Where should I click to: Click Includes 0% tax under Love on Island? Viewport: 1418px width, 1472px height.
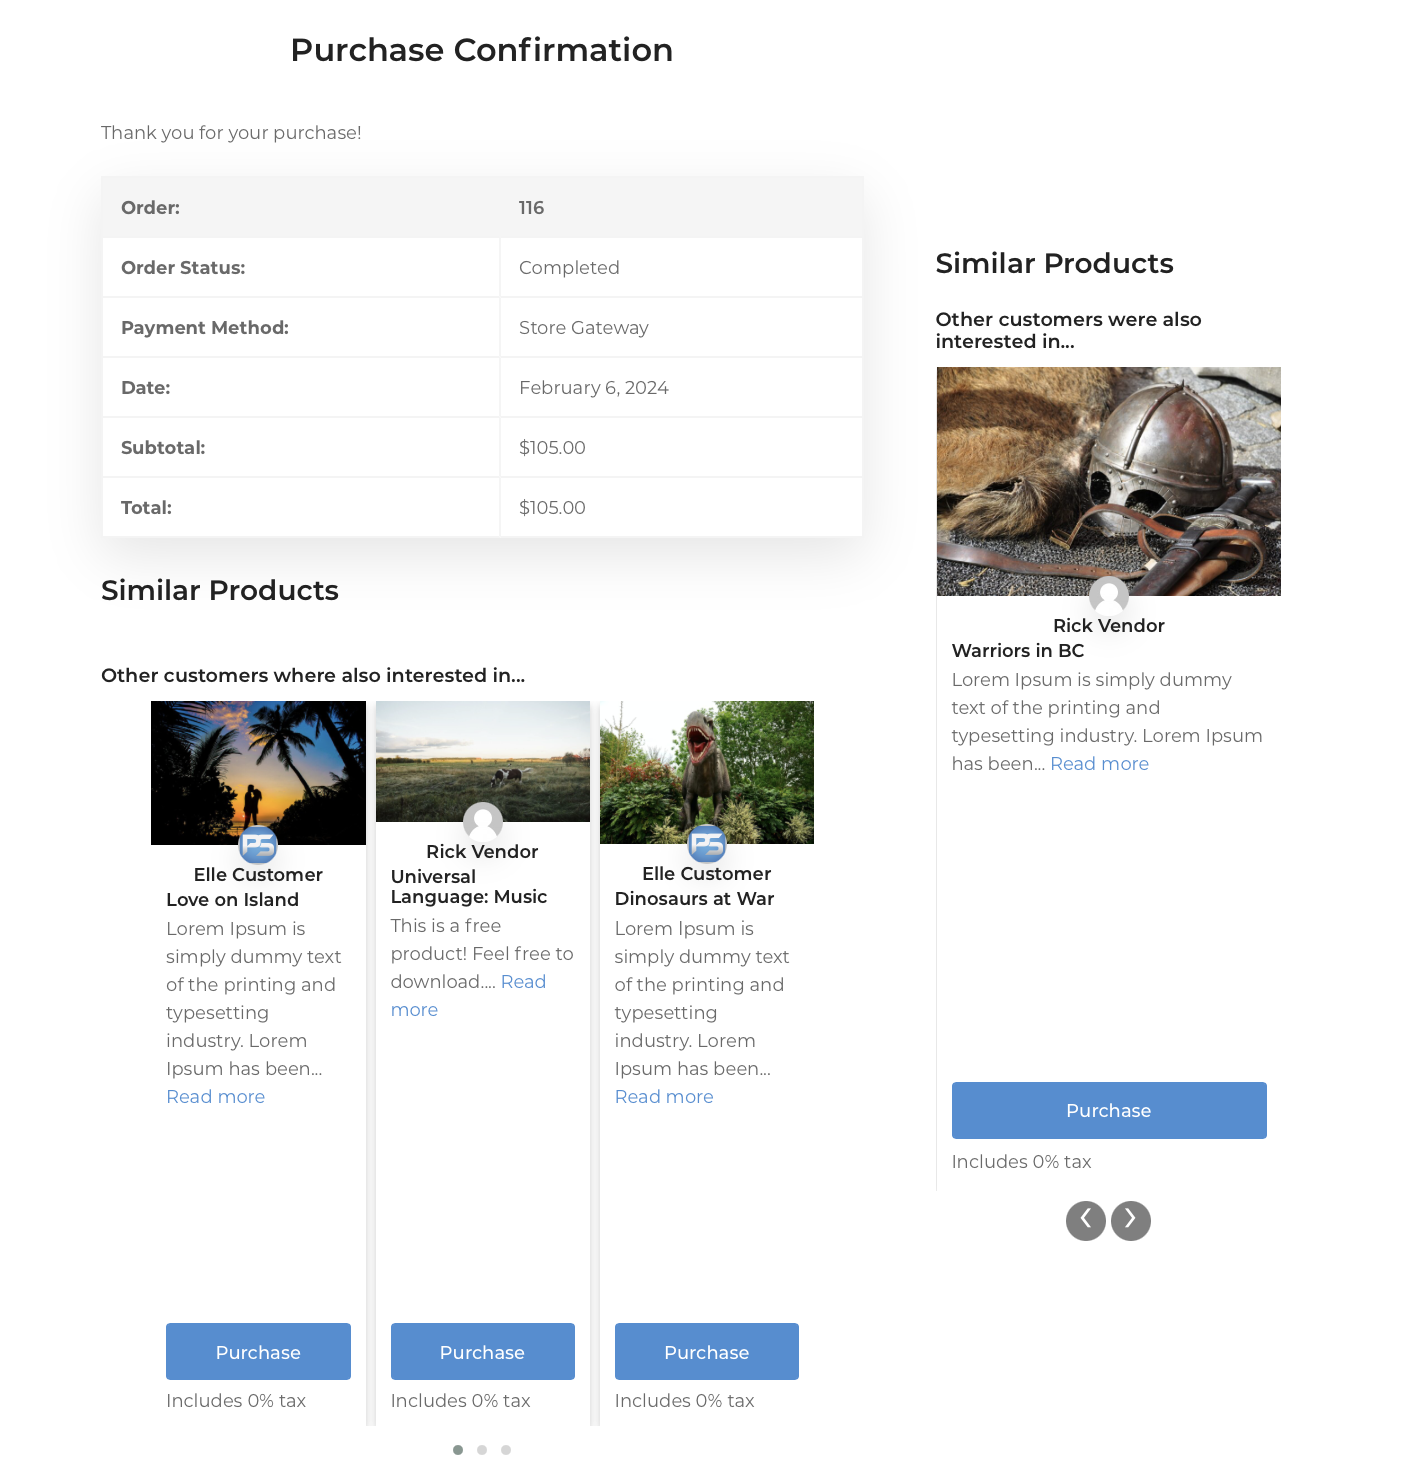click(236, 1401)
